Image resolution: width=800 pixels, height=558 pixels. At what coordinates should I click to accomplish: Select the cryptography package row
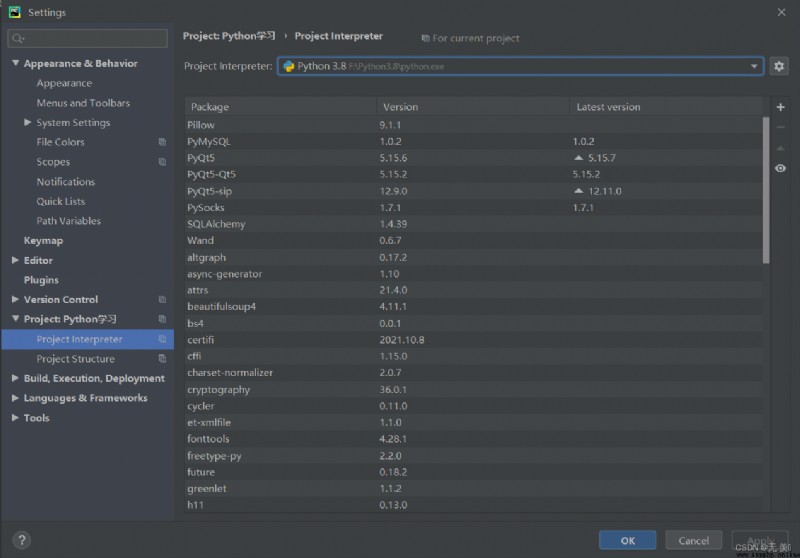pos(473,390)
